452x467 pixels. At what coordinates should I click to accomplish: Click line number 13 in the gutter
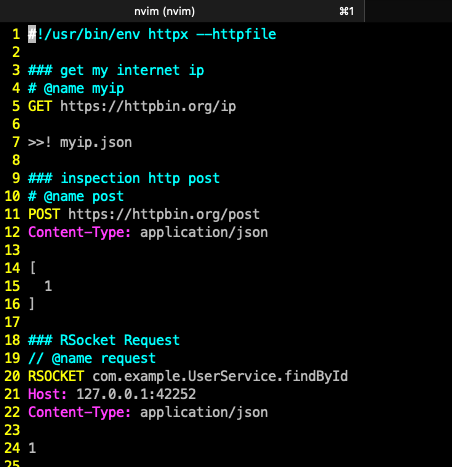12,250
